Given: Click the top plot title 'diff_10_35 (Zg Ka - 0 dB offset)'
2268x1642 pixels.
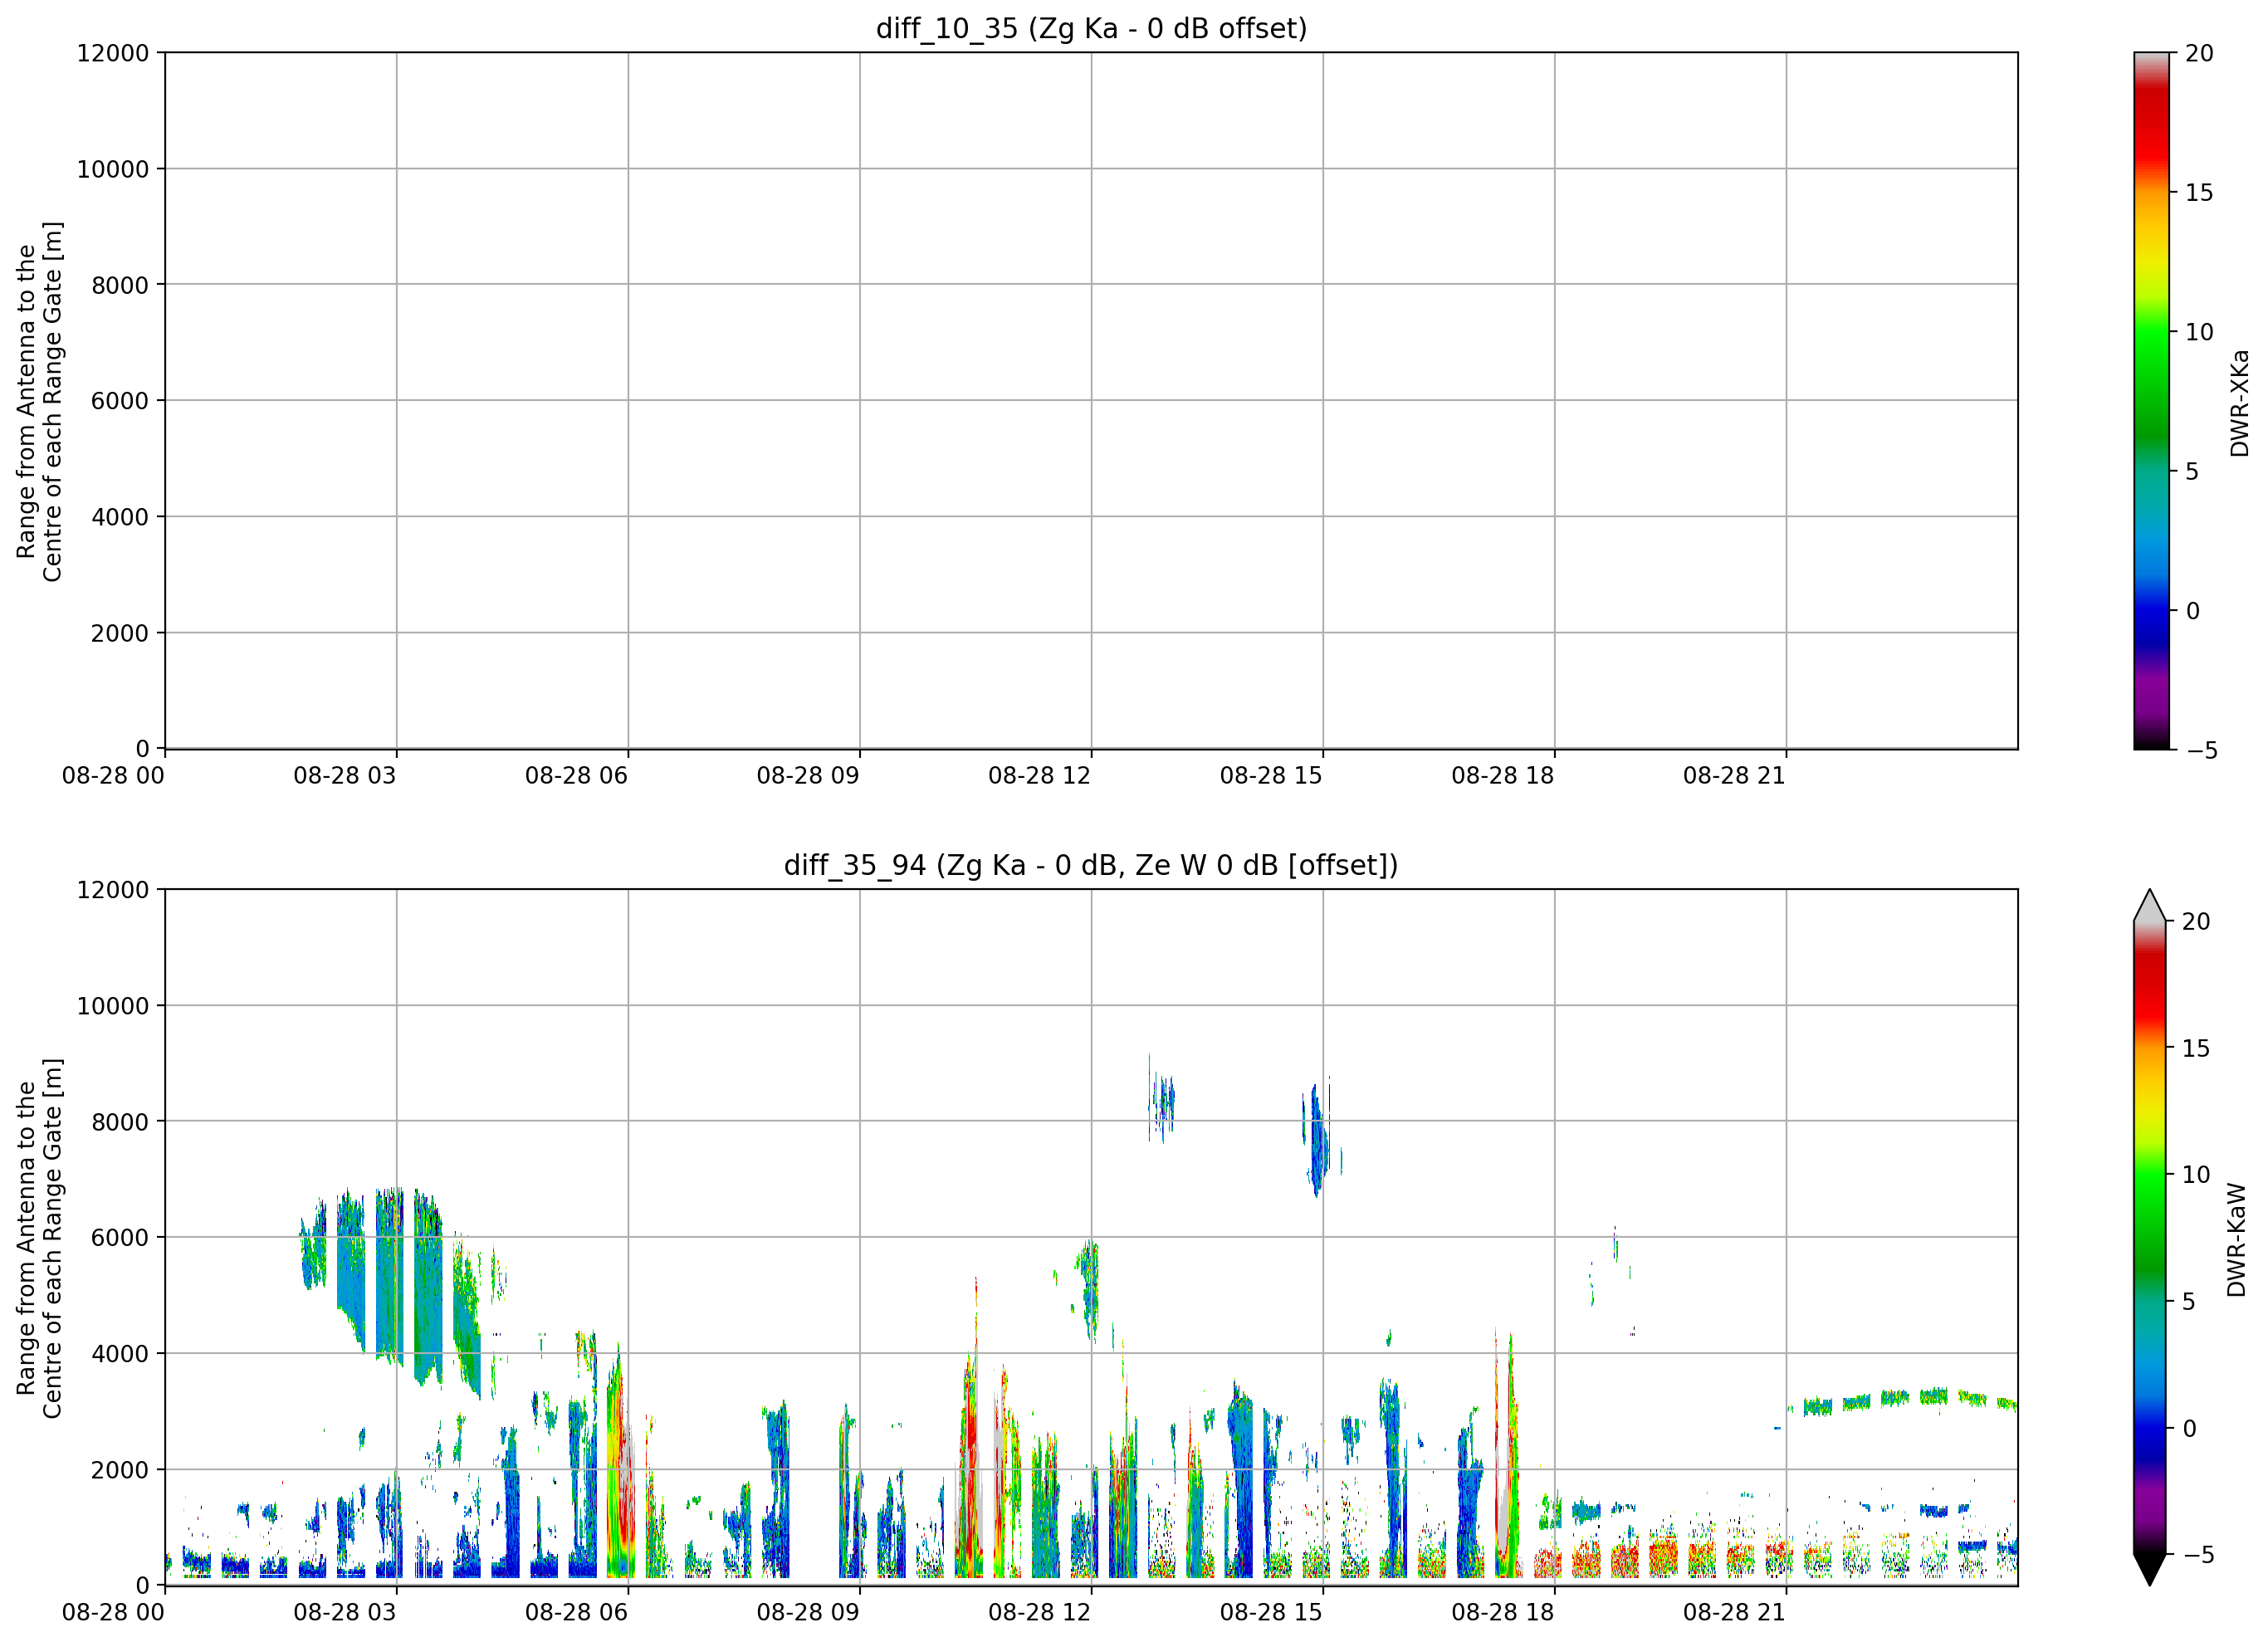Looking at the screenshot, I should pos(1091,29).
